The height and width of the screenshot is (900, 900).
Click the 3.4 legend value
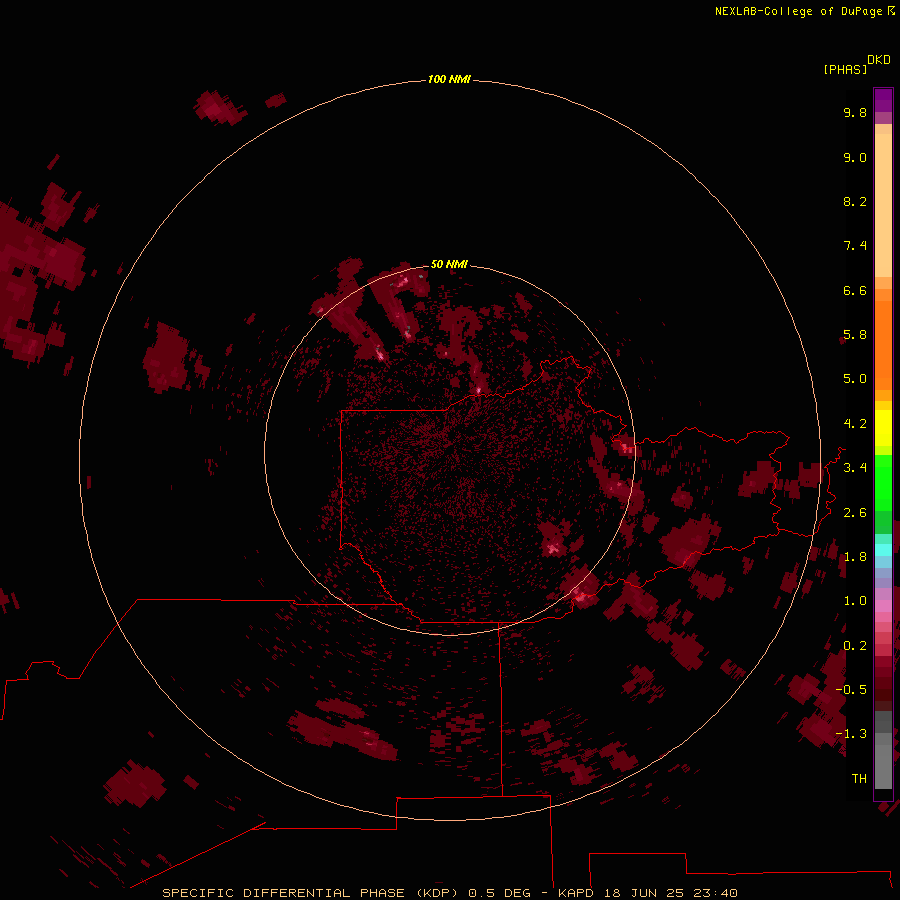pyautogui.click(x=855, y=468)
